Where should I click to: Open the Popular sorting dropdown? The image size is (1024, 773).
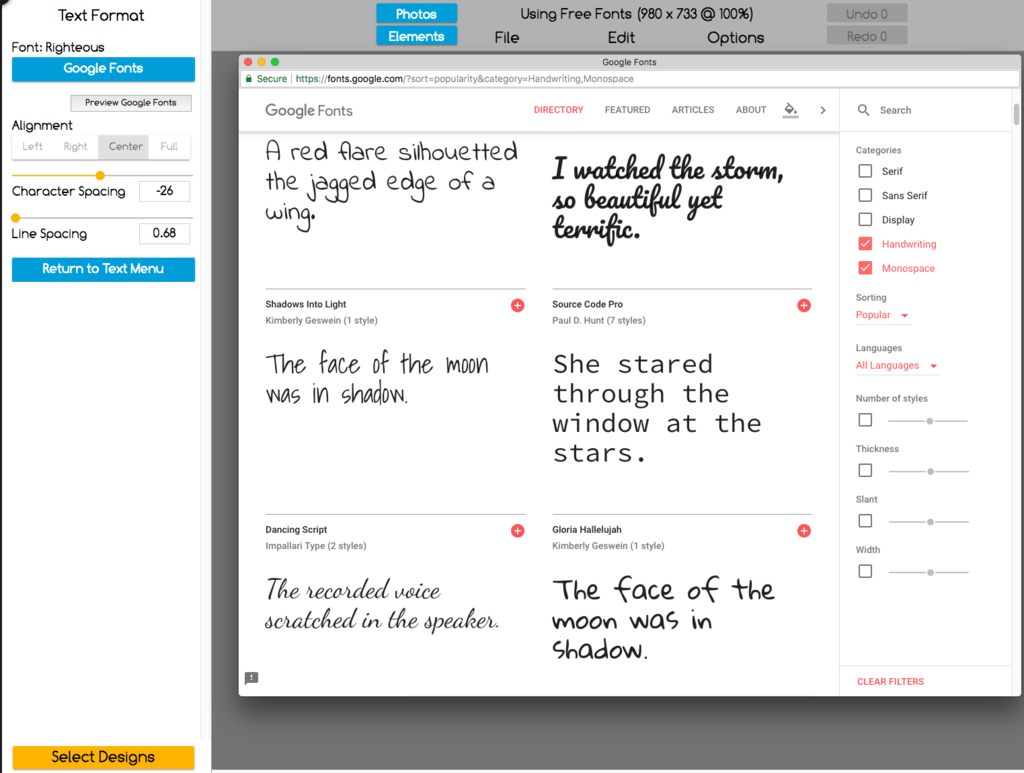(882, 315)
